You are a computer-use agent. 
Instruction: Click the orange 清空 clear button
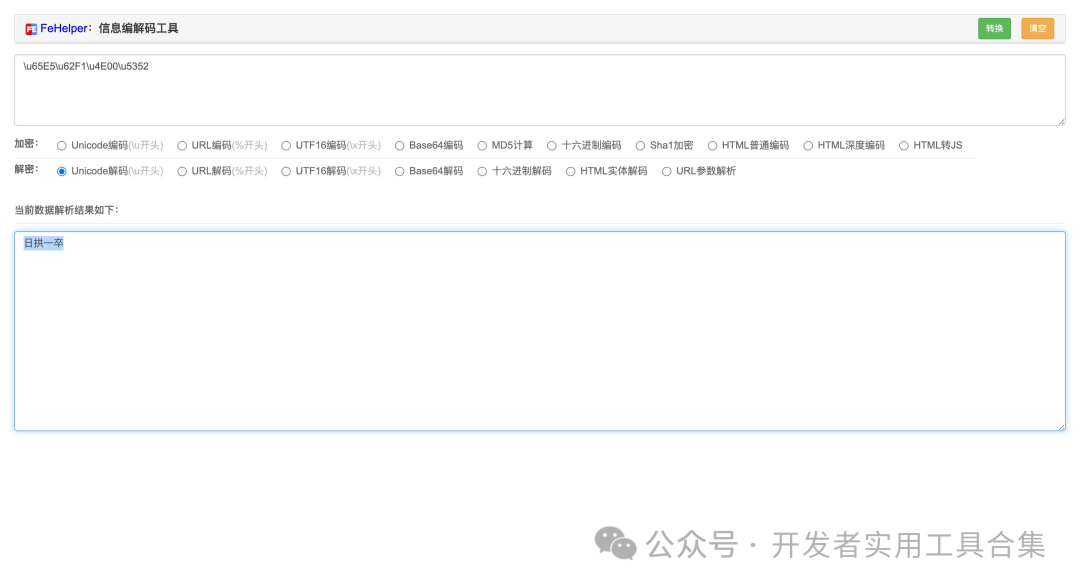1040,28
